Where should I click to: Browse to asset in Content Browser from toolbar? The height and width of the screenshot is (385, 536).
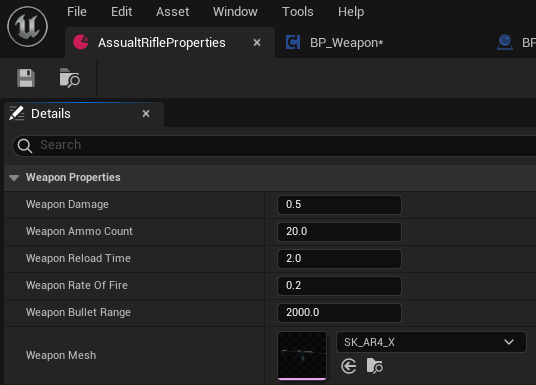pyautogui.click(x=69, y=78)
